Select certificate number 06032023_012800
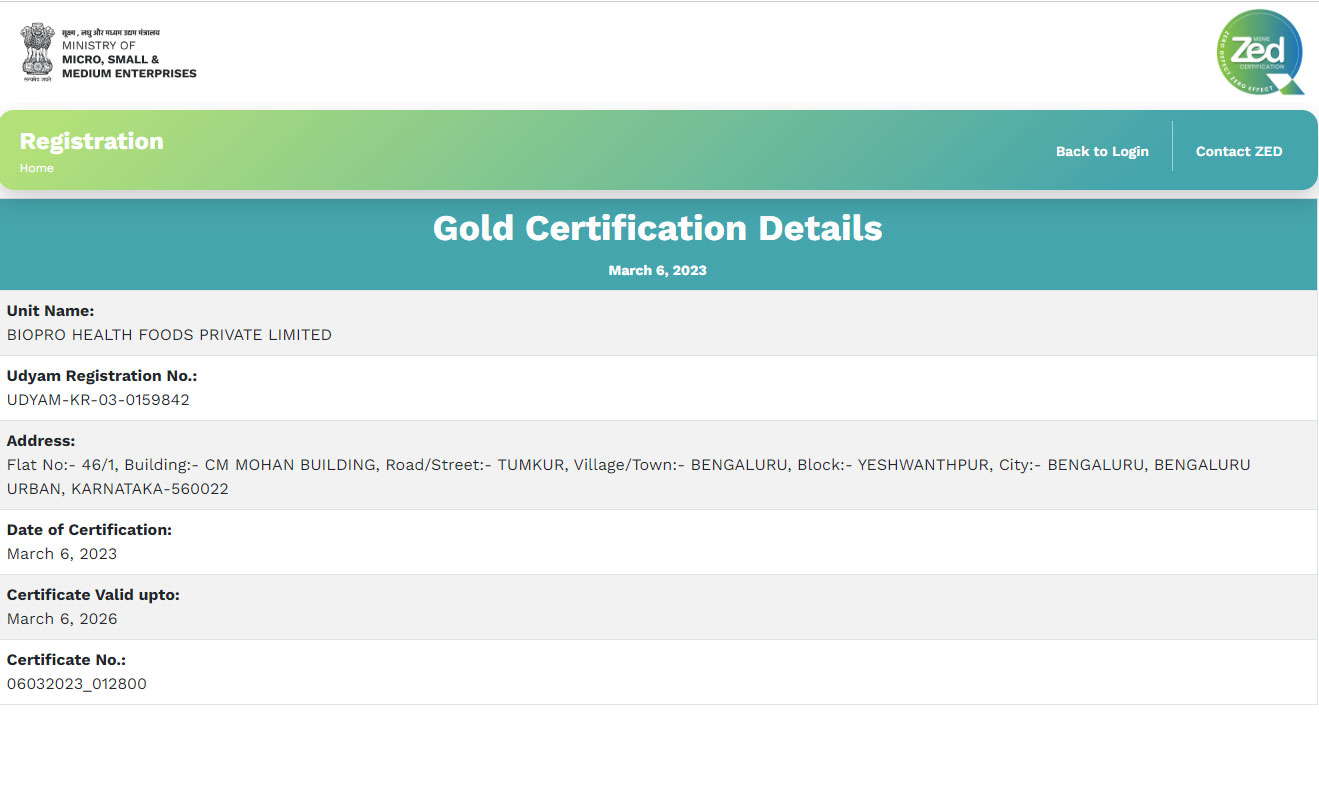Image resolution: width=1319 pixels, height=797 pixels. pos(77,684)
